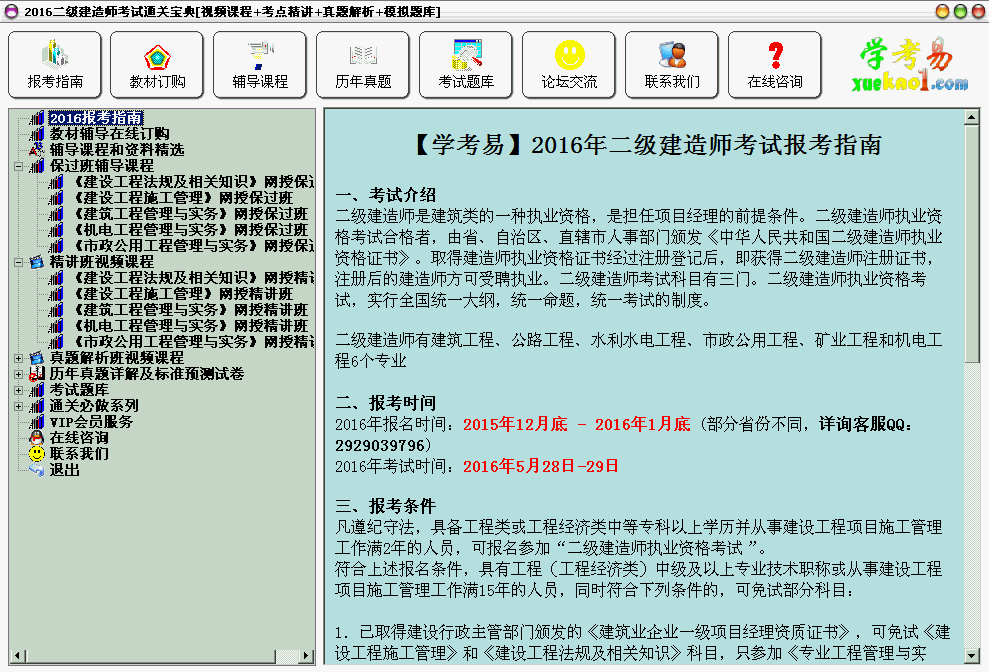Click the 历年真题 toolbar icon
This screenshot has width=989, height=672.
point(362,64)
